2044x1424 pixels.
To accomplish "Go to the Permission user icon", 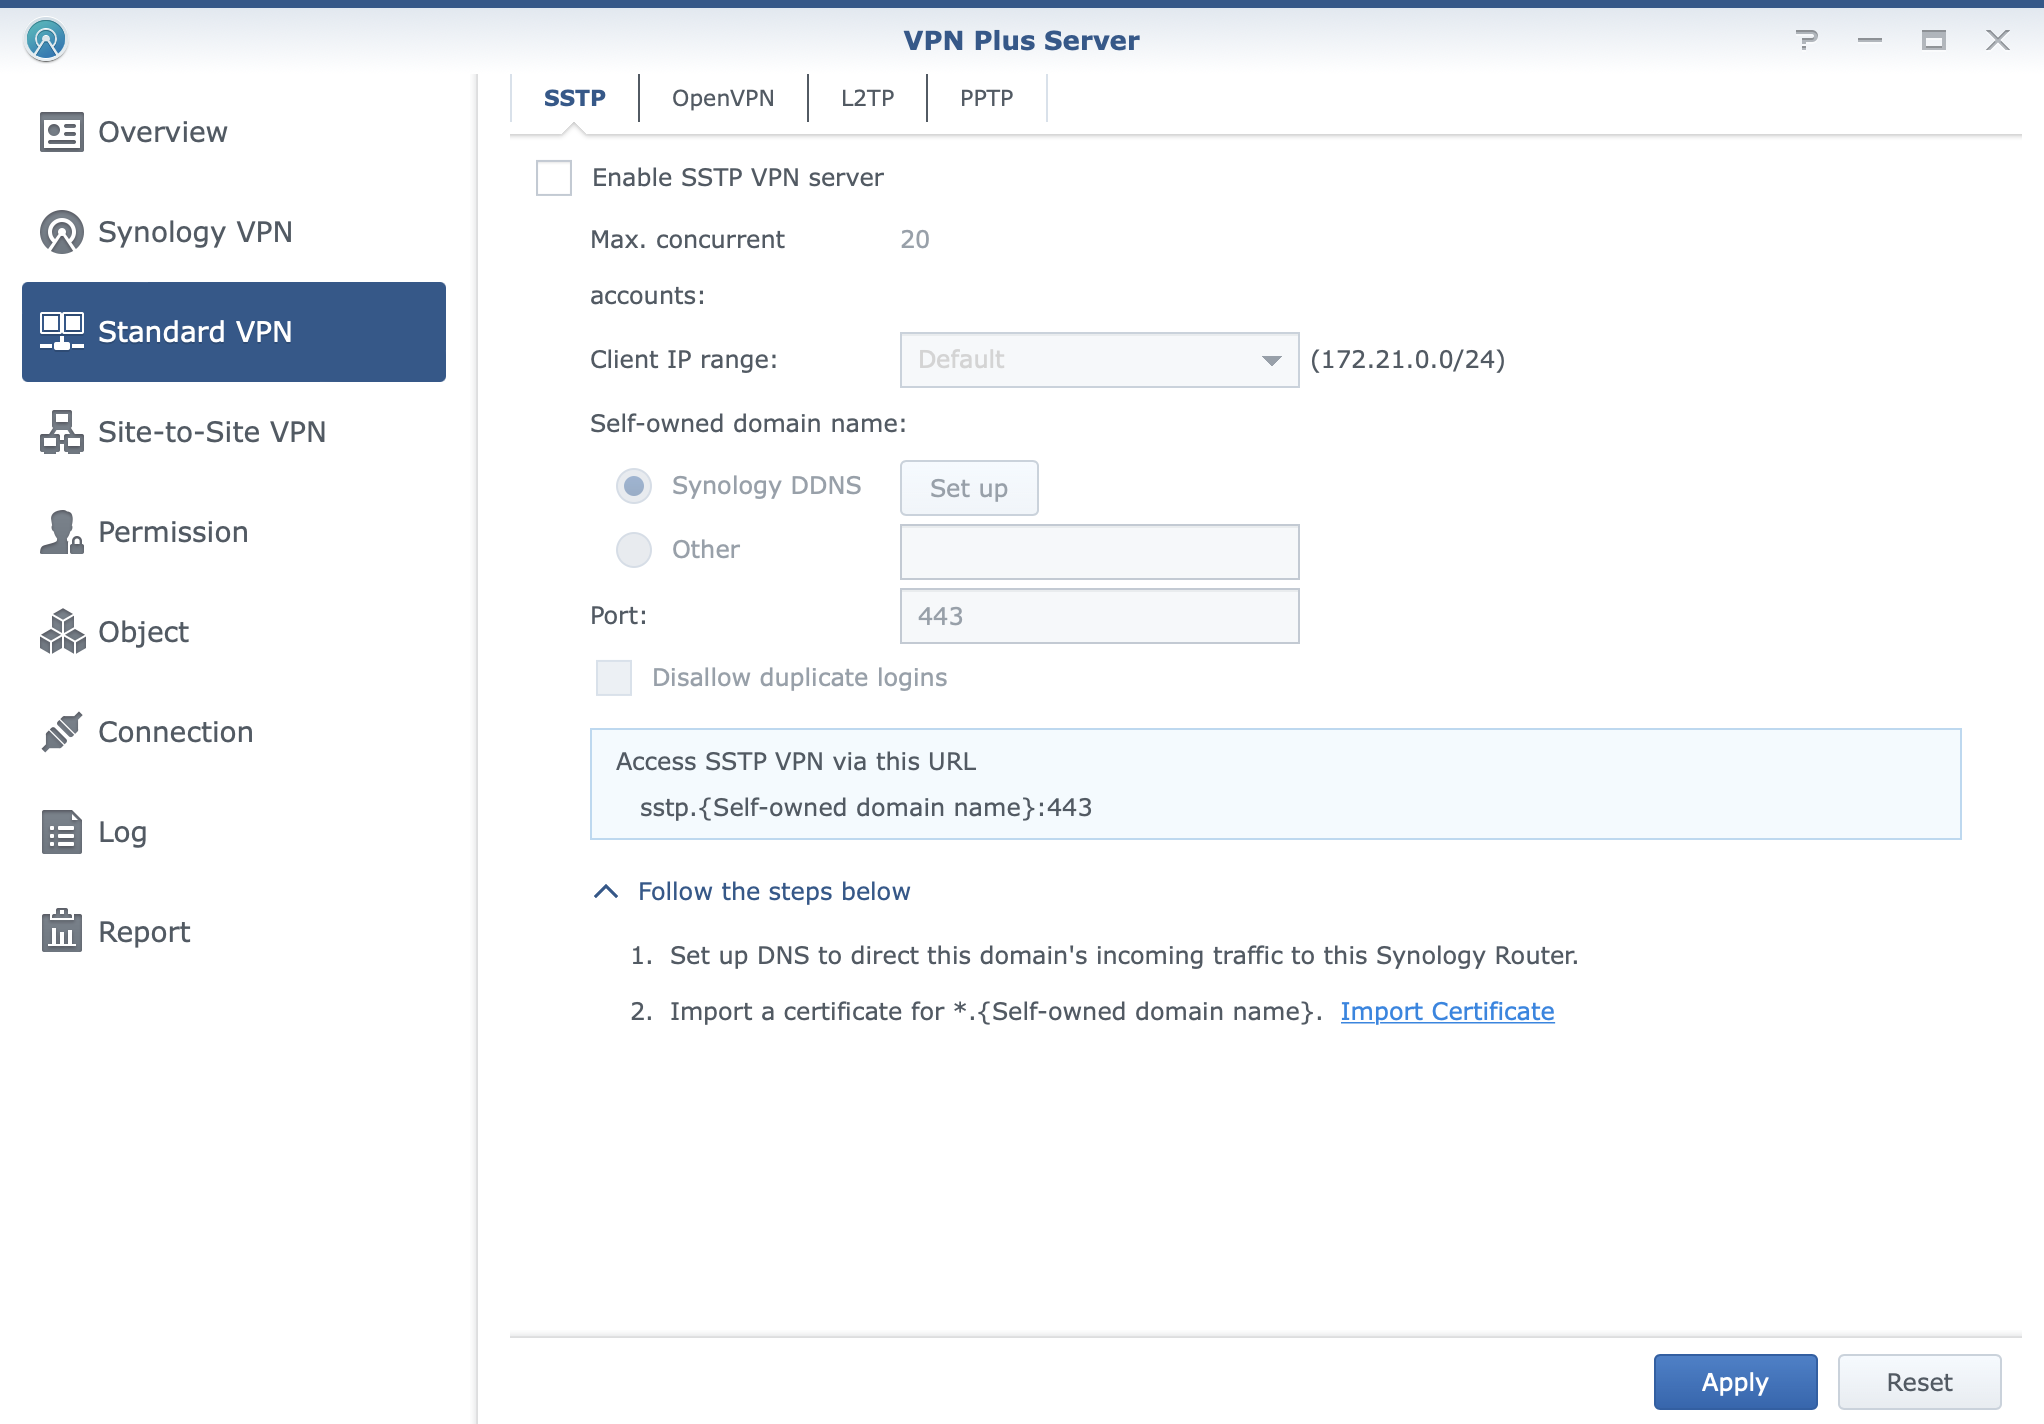I will (x=61, y=532).
